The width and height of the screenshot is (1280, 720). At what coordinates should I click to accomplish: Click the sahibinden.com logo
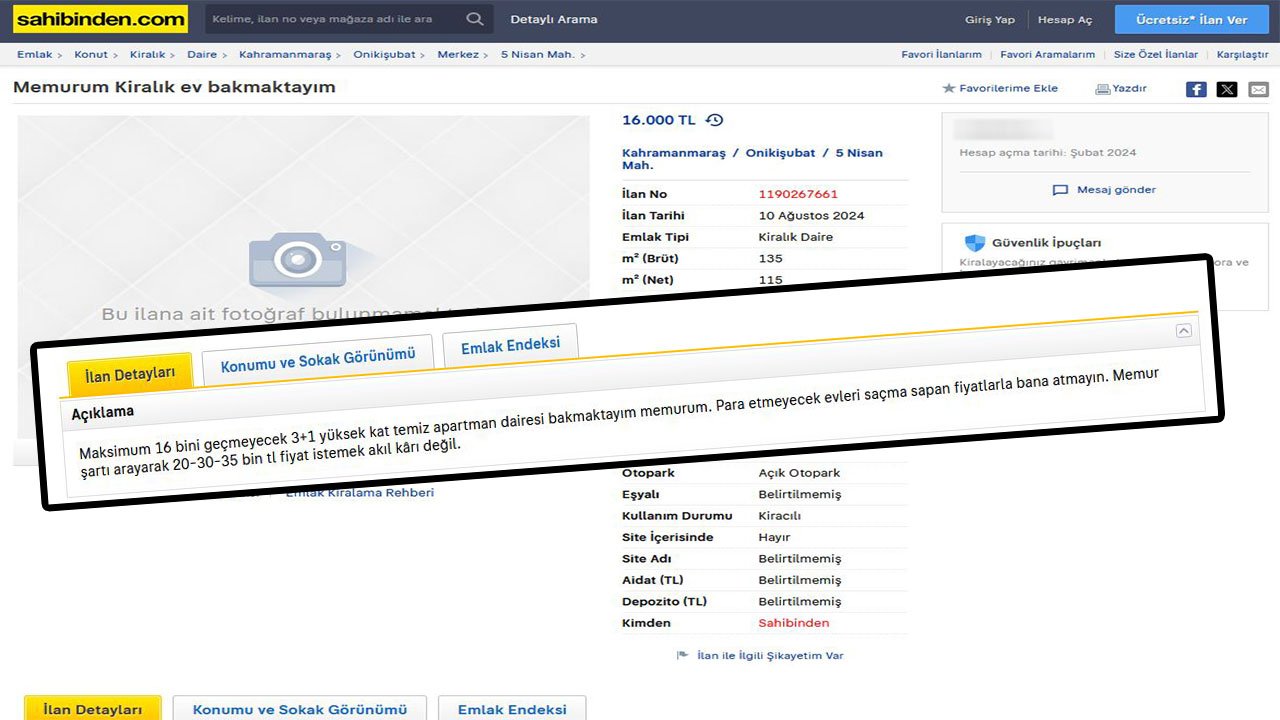pyautogui.click(x=101, y=19)
